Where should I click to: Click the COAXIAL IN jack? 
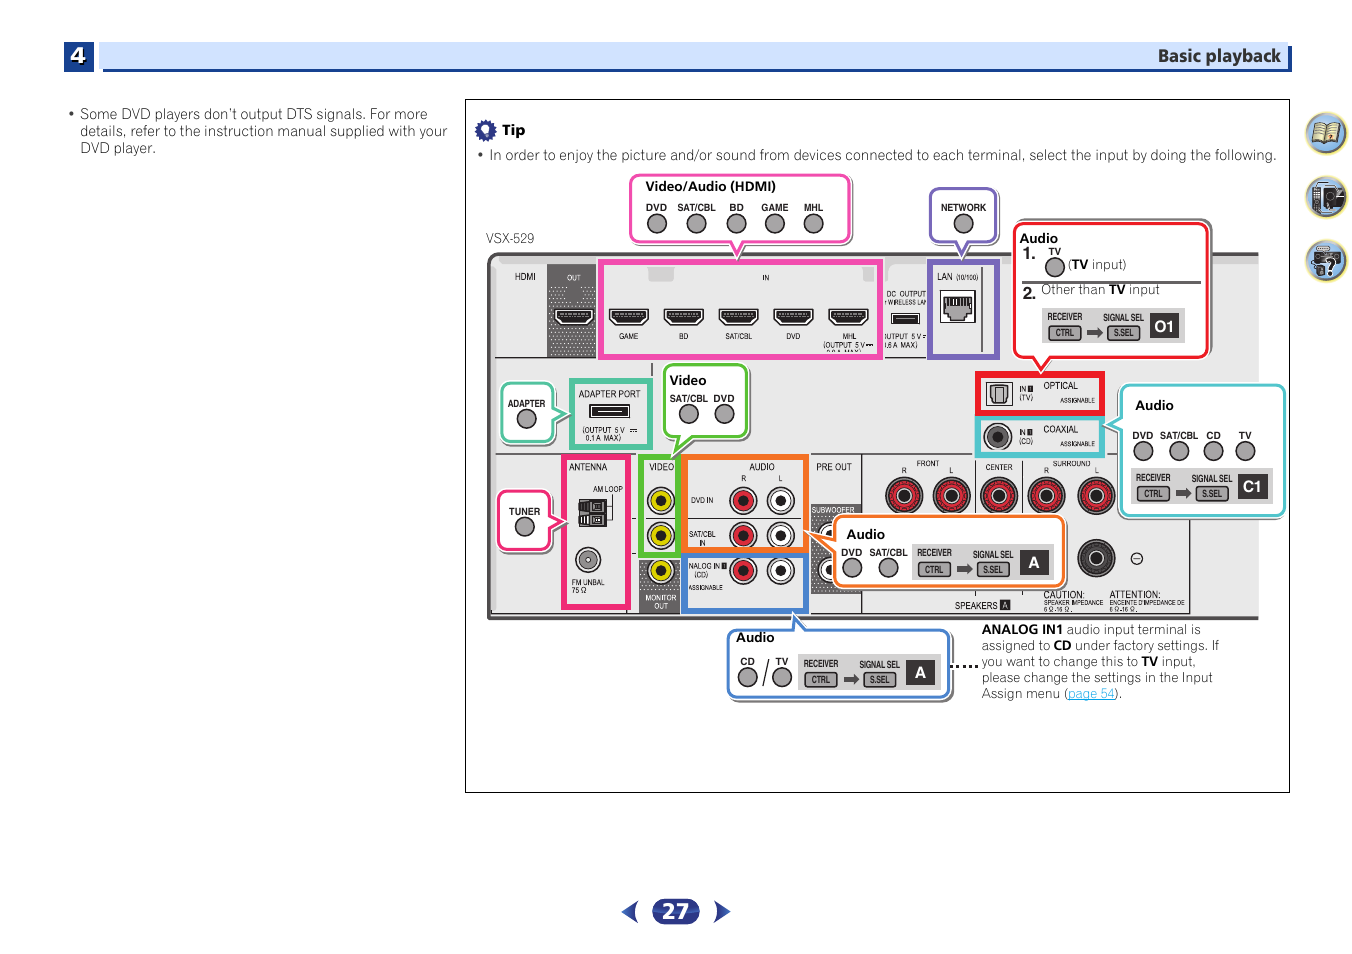coord(997,436)
